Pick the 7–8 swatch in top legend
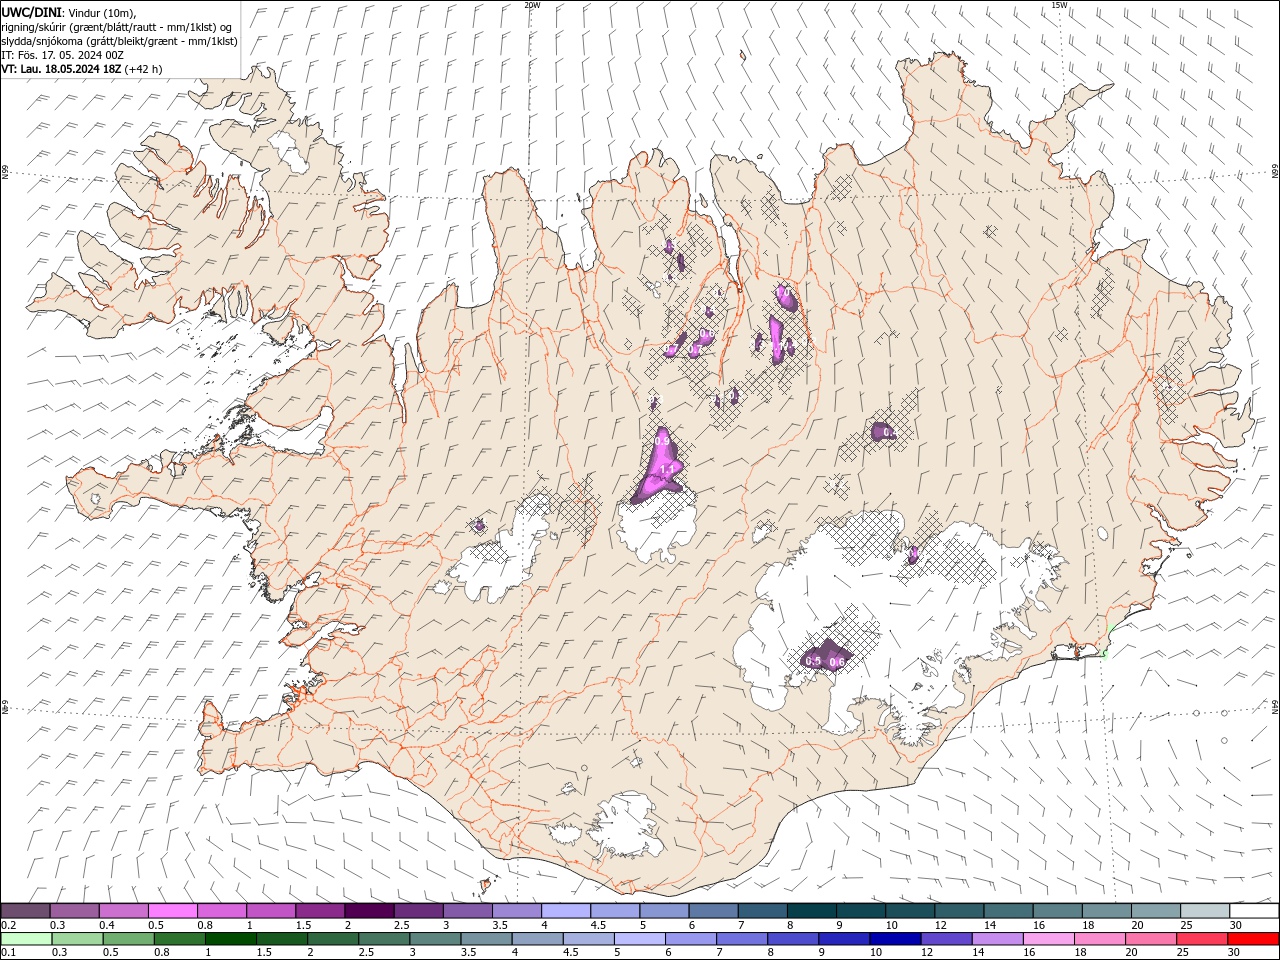The width and height of the screenshot is (1280, 960). [x=763, y=911]
